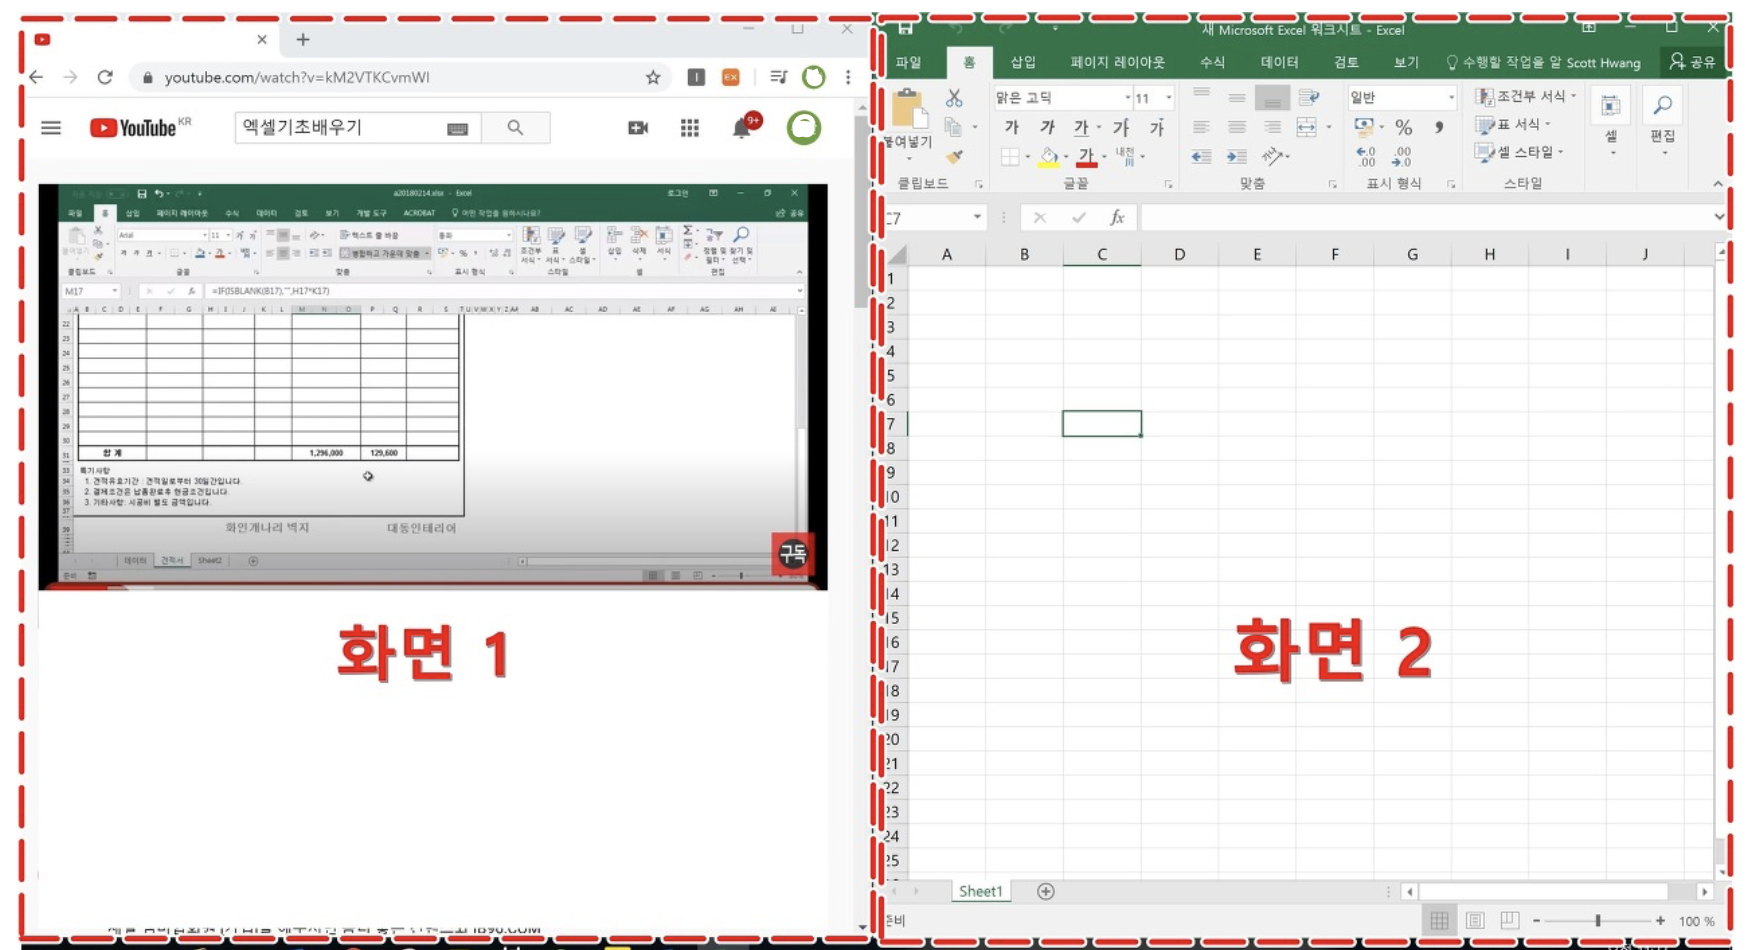Viewport: 1754px width, 950px height.
Task: Select the Cut tool in the clipboard group
Action: click(955, 98)
